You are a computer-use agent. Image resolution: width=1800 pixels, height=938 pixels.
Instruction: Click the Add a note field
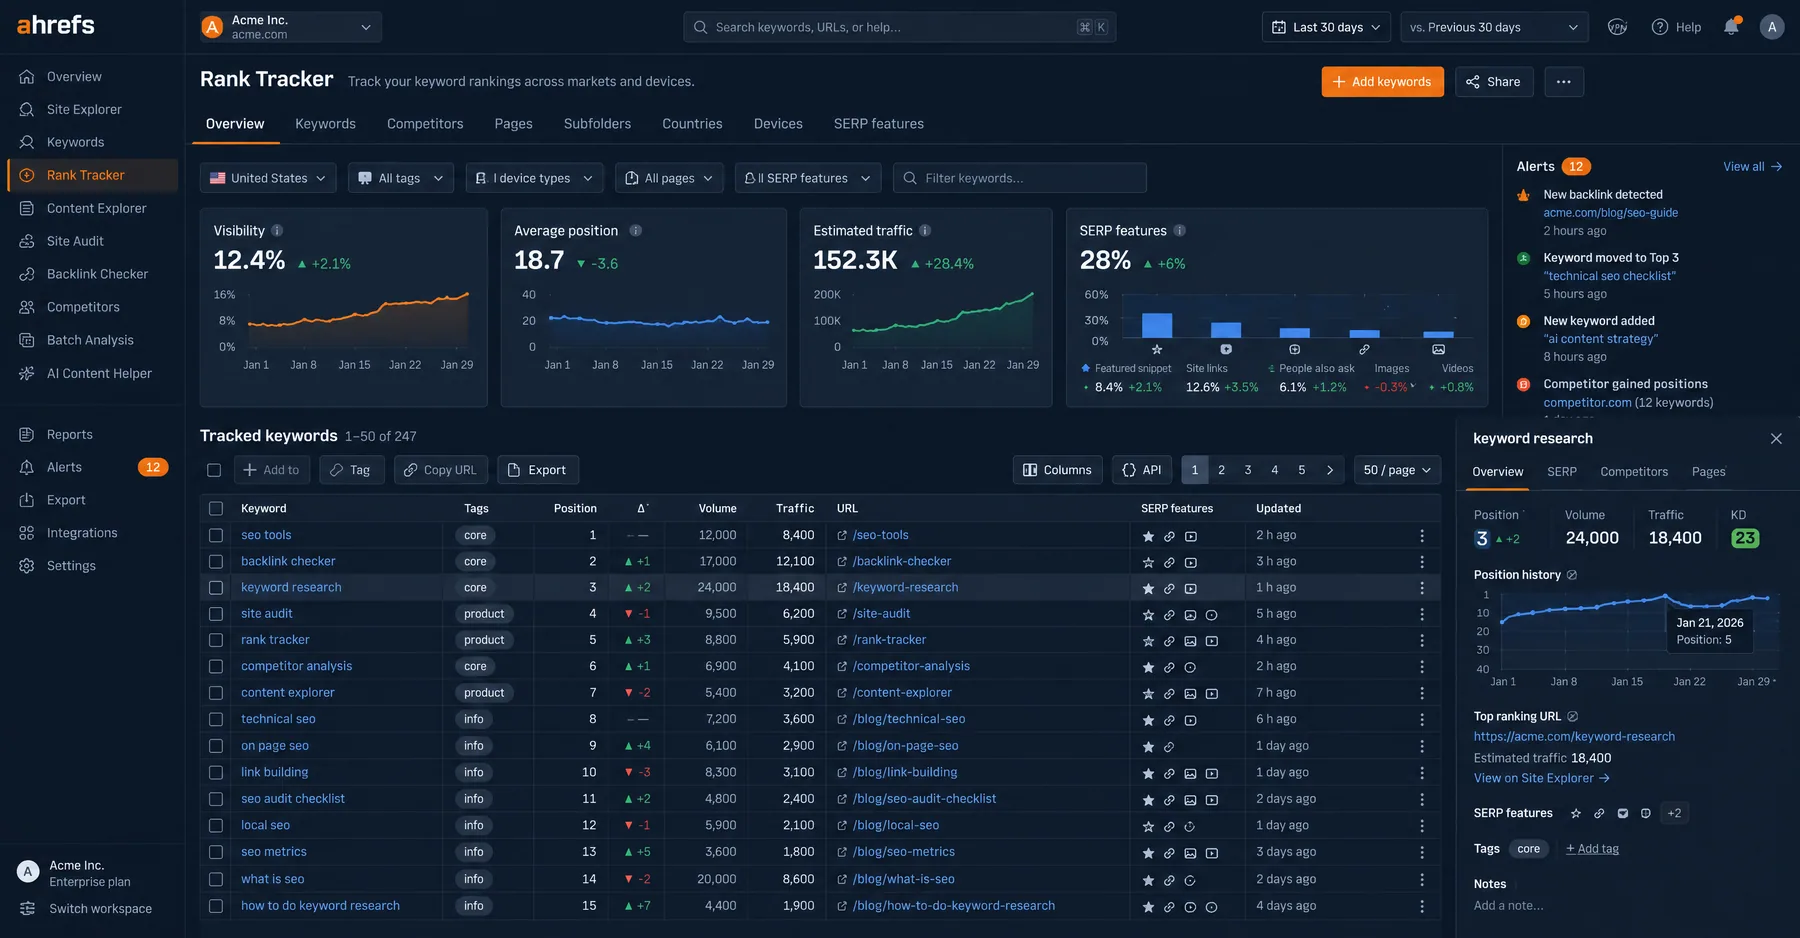point(1508,906)
